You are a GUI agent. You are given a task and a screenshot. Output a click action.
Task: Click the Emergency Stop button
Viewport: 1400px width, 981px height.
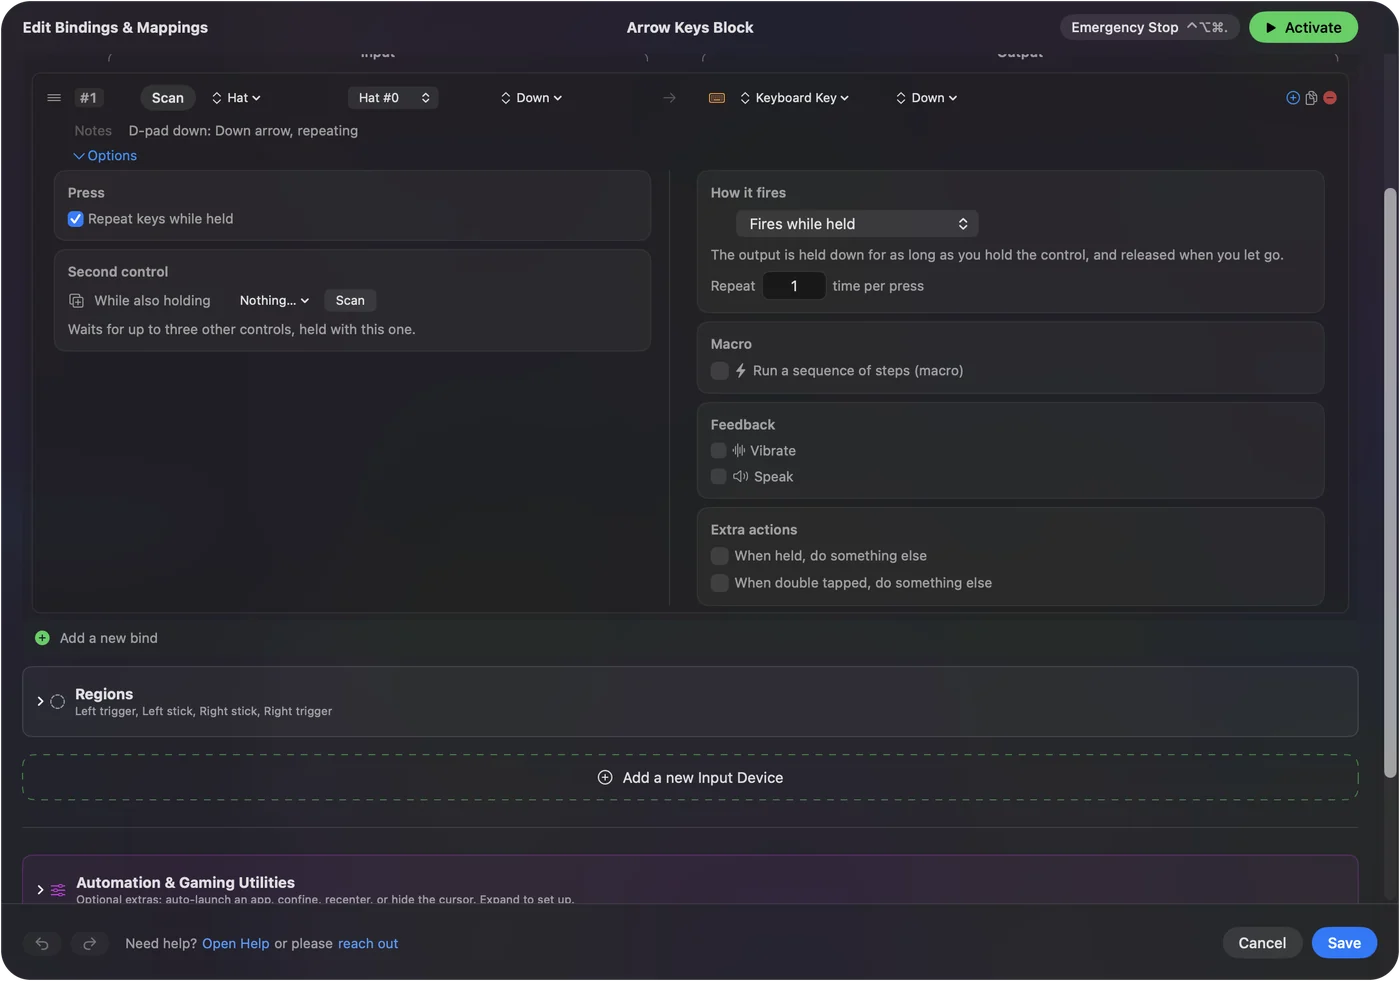pyautogui.click(x=1150, y=28)
